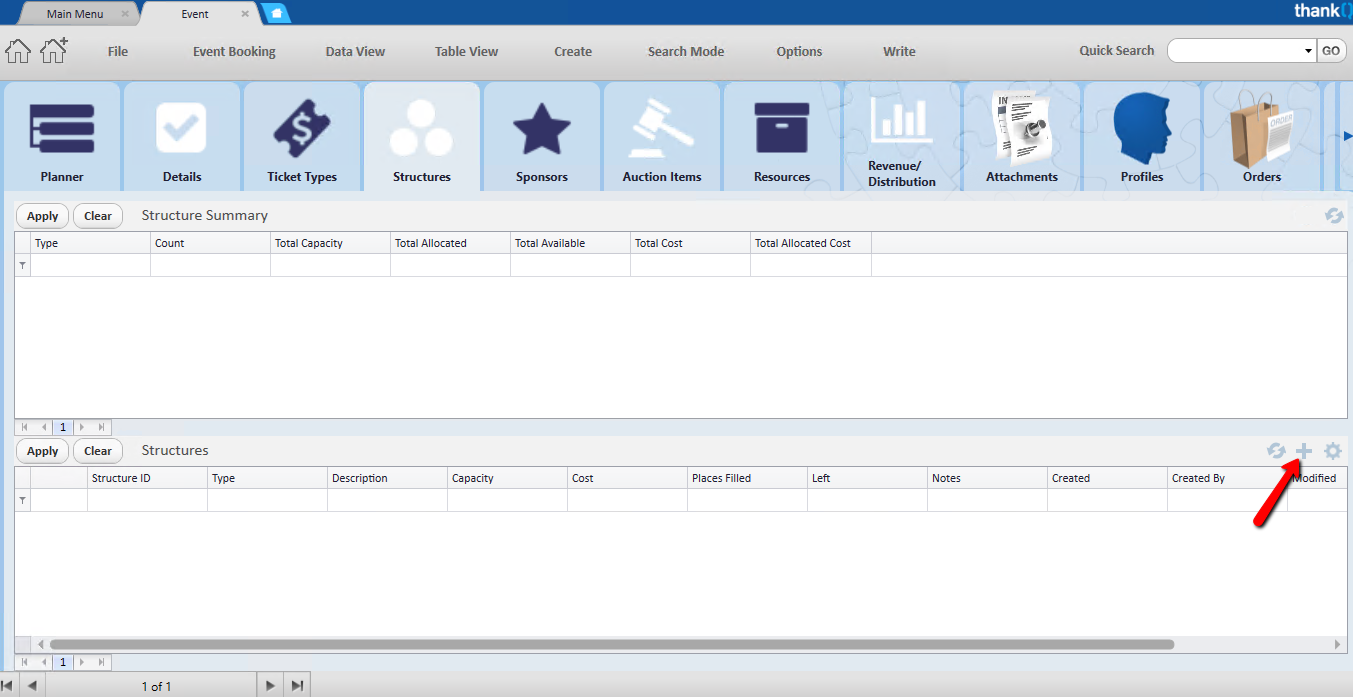Jump to last record in bottom navigator

(297, 686)
